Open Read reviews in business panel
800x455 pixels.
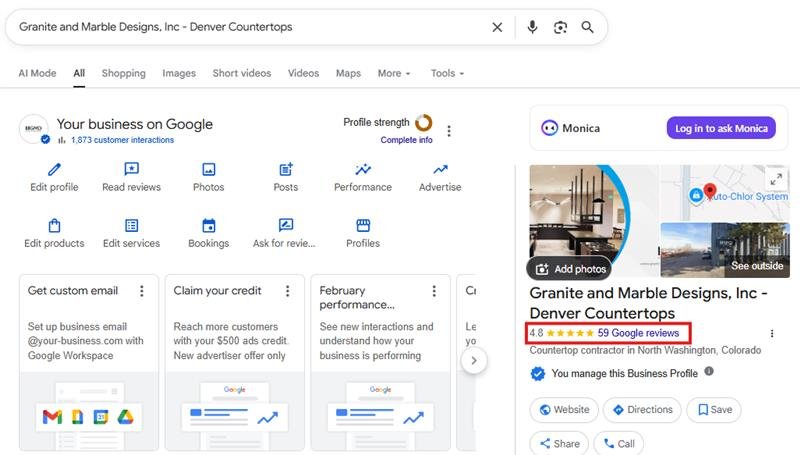tap(131, 170)
